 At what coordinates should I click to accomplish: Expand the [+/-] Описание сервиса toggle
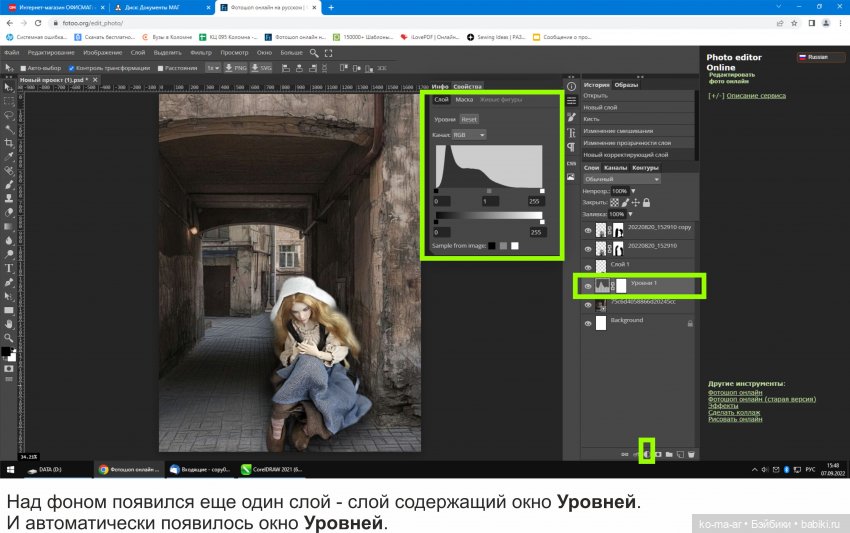(747, 96)
